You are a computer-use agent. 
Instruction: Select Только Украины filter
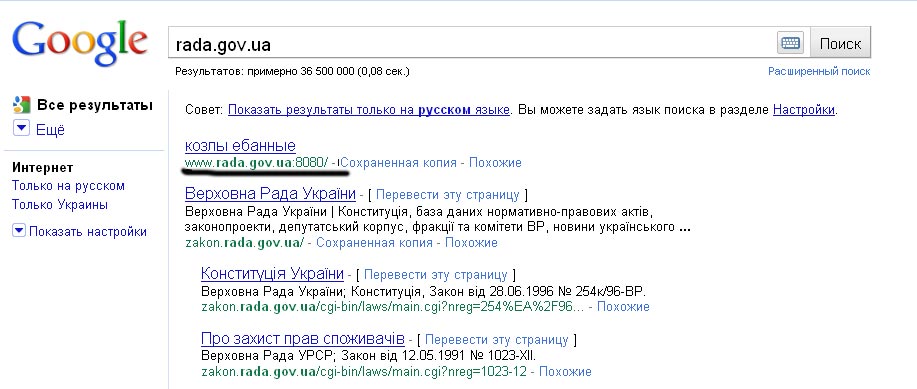(x=60, y=205)
